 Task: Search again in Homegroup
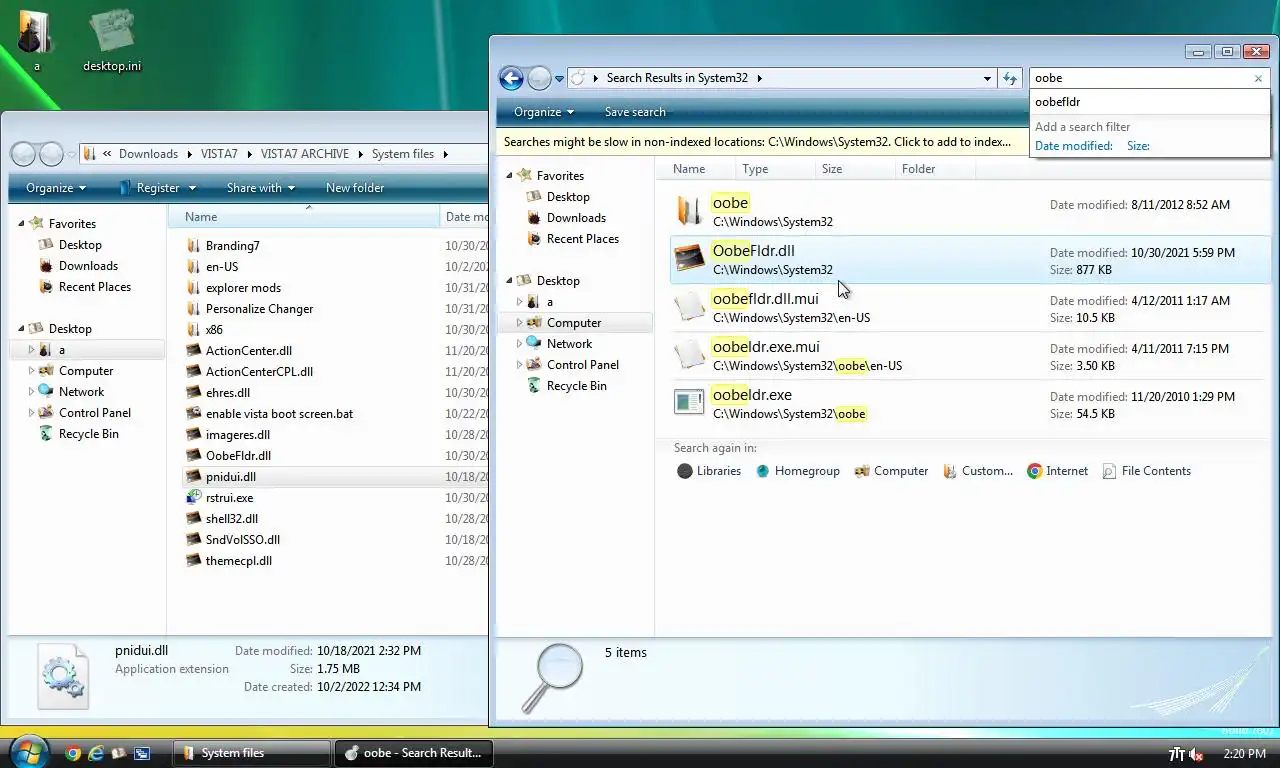tap(797, 471)
